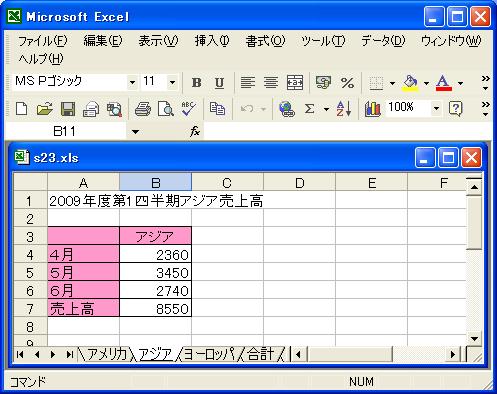Switch to the 合計 sheet tab

[261, 354]
